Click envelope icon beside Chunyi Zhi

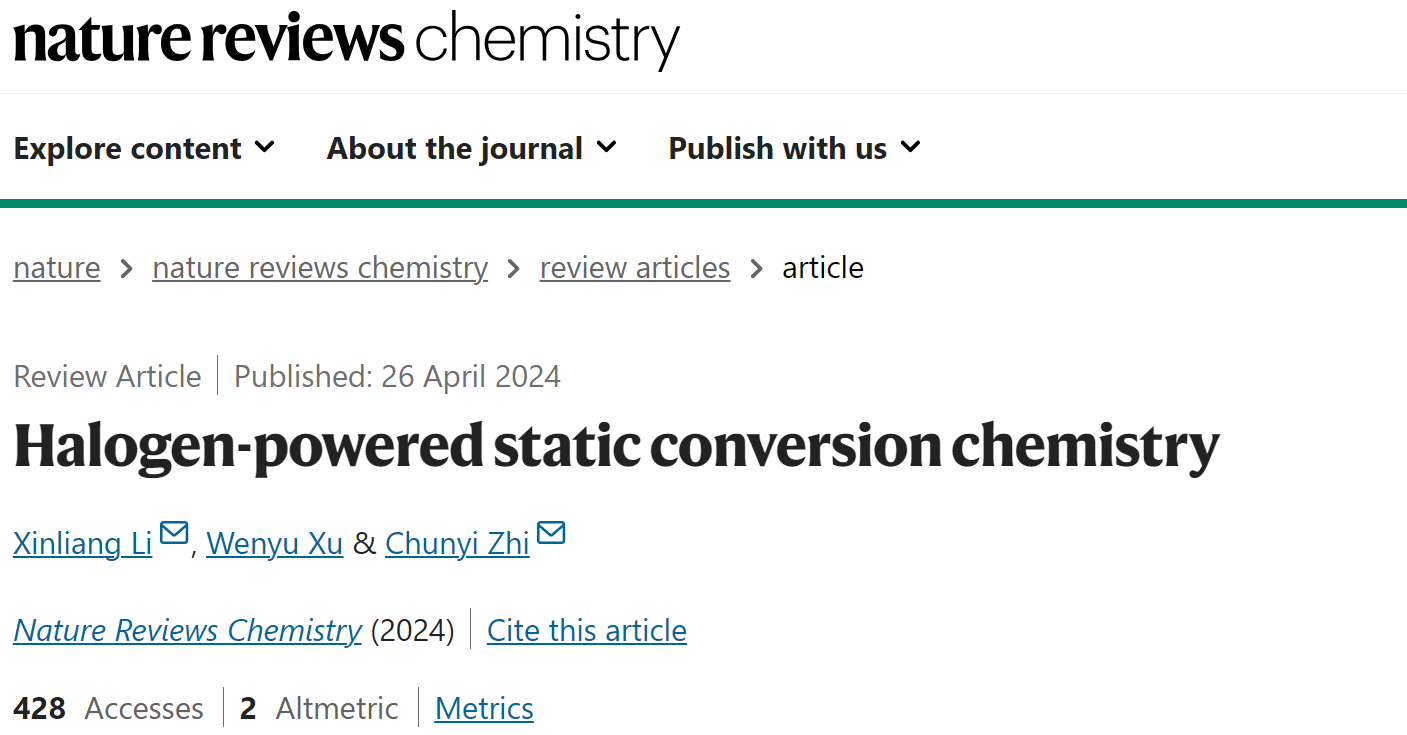551,533
